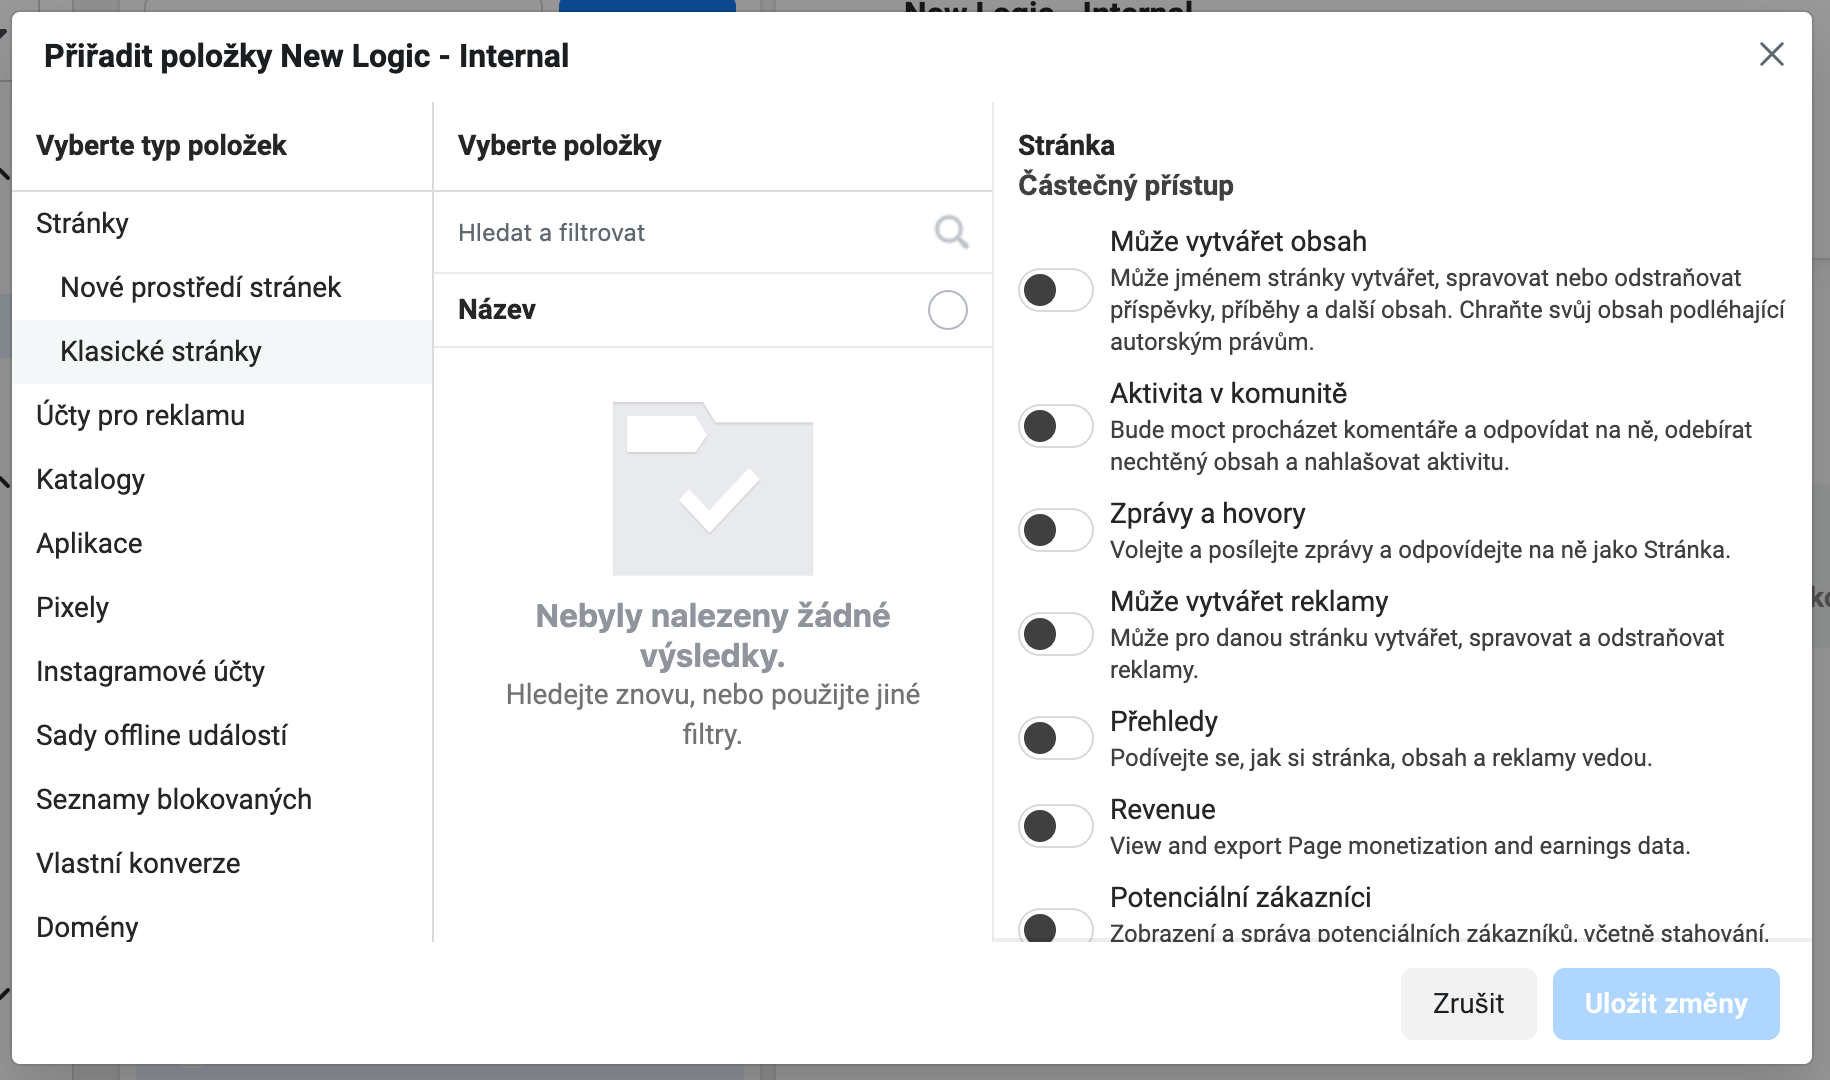Viewport: 1830px width, 1080px height.
Task: Enable the 'Může vytvářet obsah' toggle
Action: click(1055, 290)
